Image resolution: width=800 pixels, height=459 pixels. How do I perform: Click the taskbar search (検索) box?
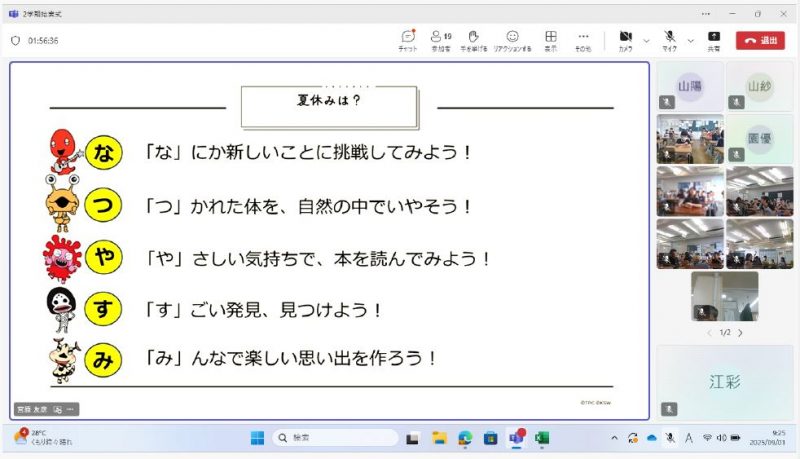point(333,438)
